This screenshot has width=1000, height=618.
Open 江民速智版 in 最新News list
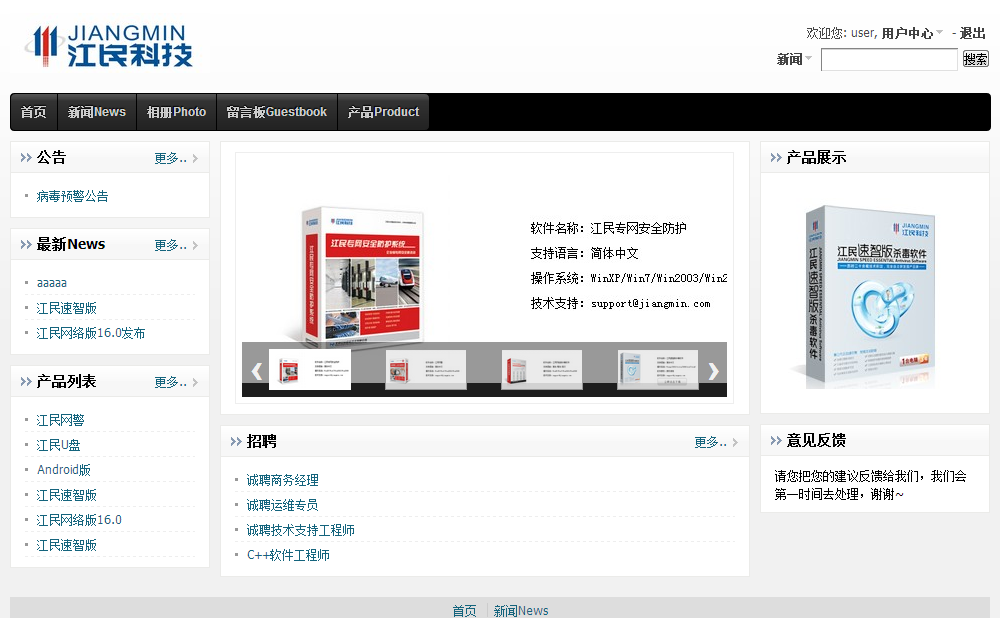66,308
